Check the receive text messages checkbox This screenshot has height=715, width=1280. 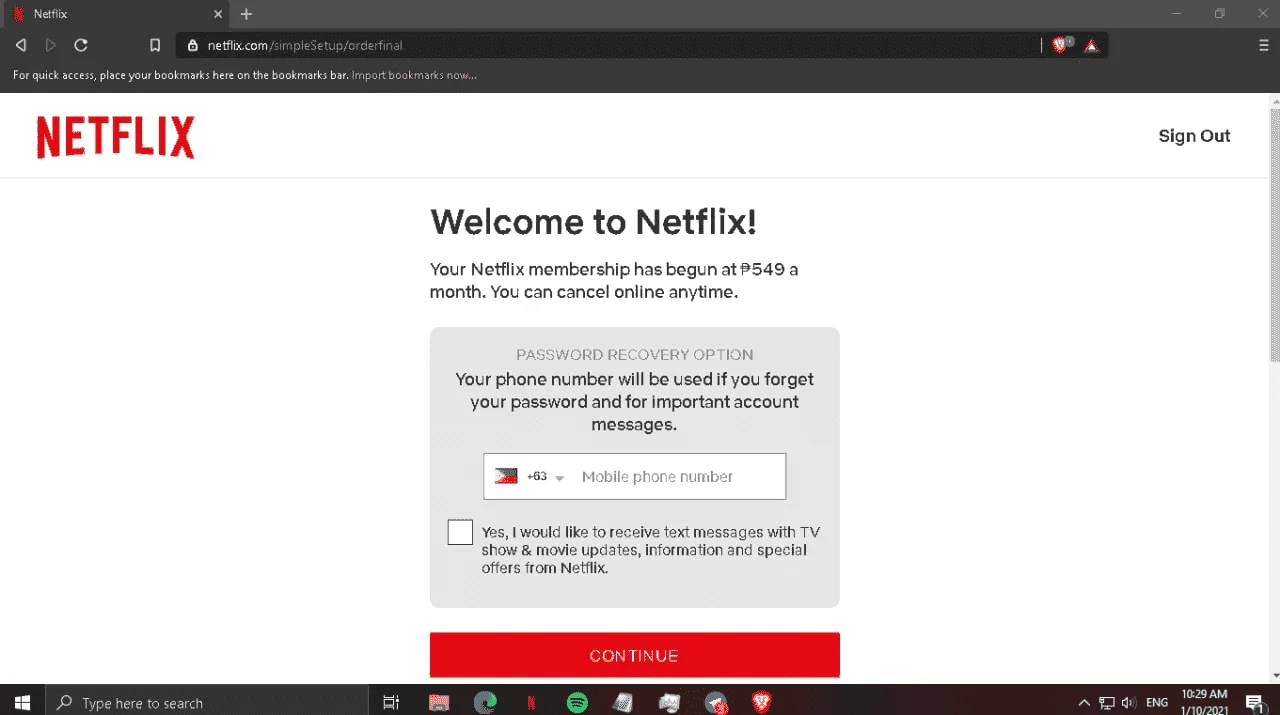460,532
